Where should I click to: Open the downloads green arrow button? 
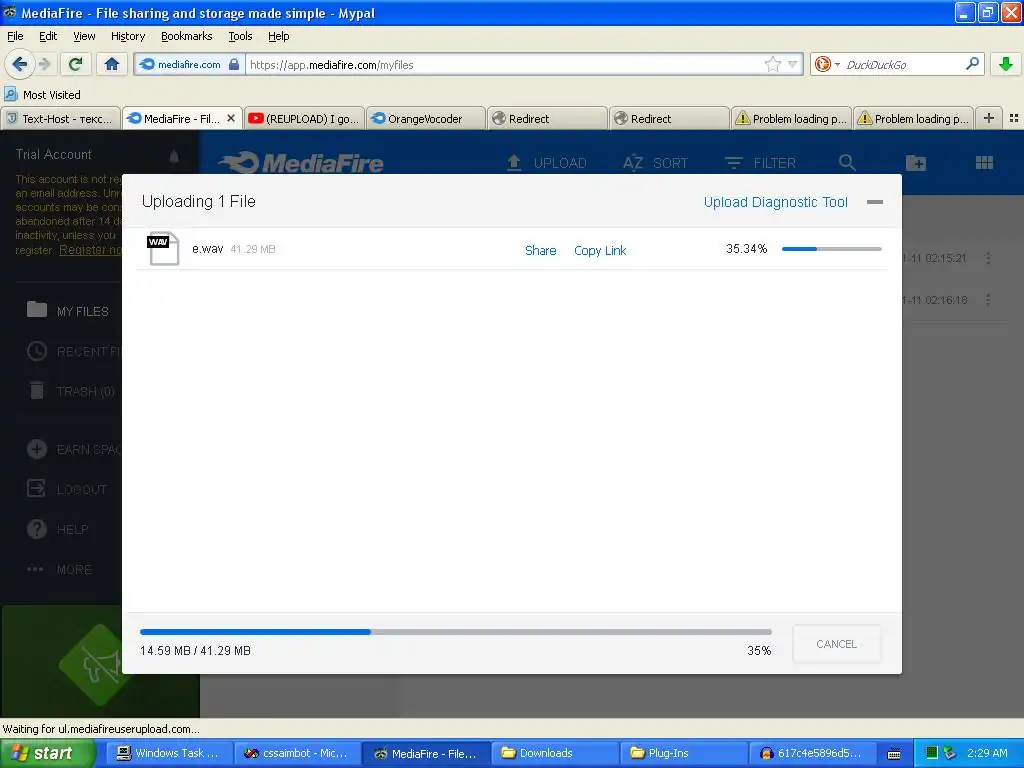[x=1006, y=64]
